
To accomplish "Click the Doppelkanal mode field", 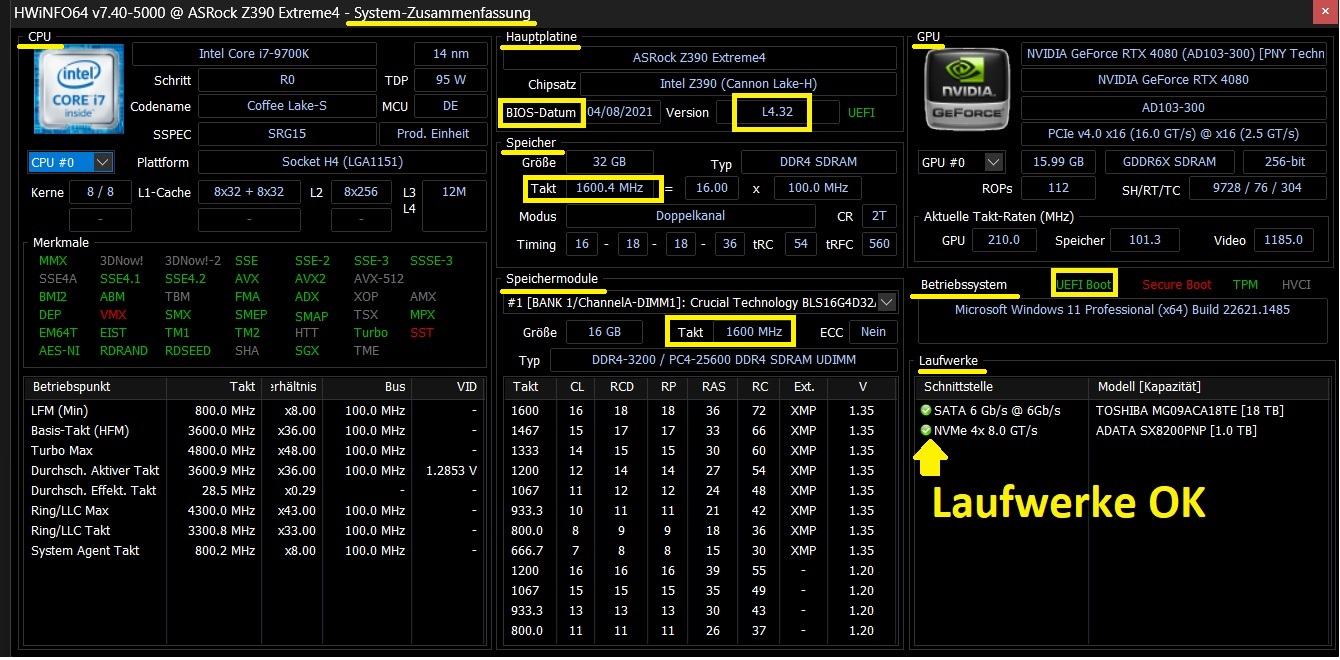I will click(690, 216).
